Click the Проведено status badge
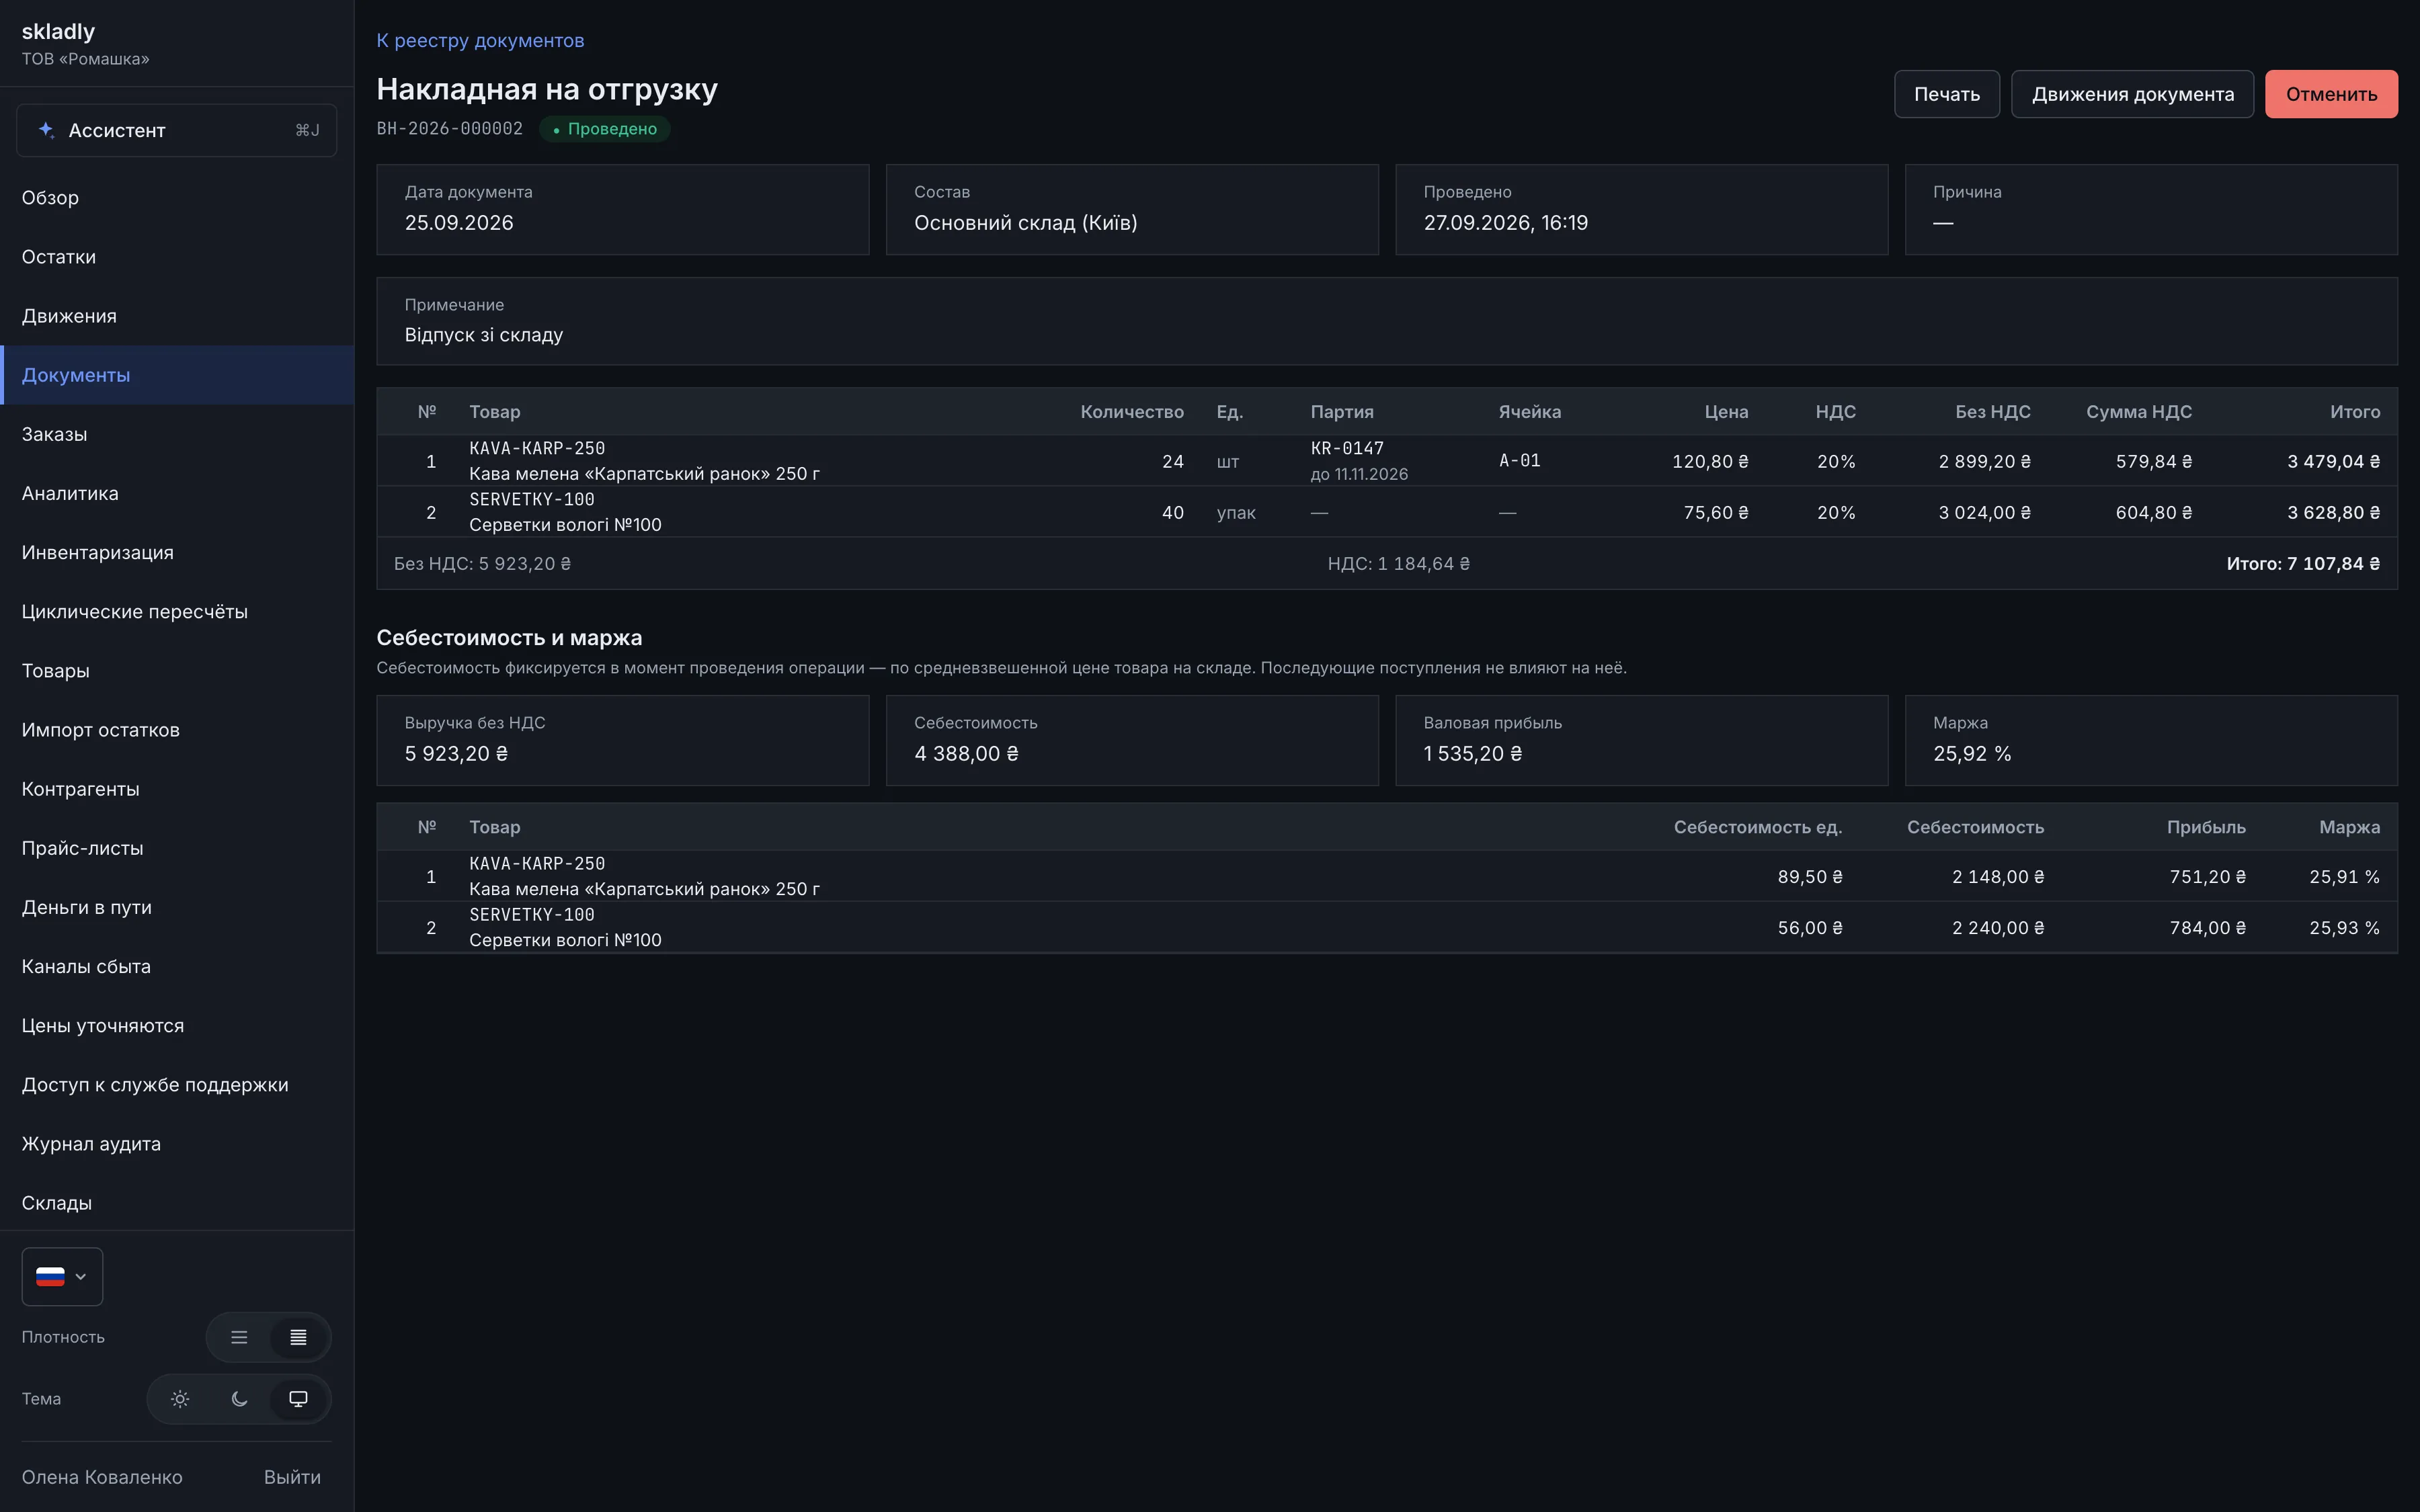 [605, 129]
